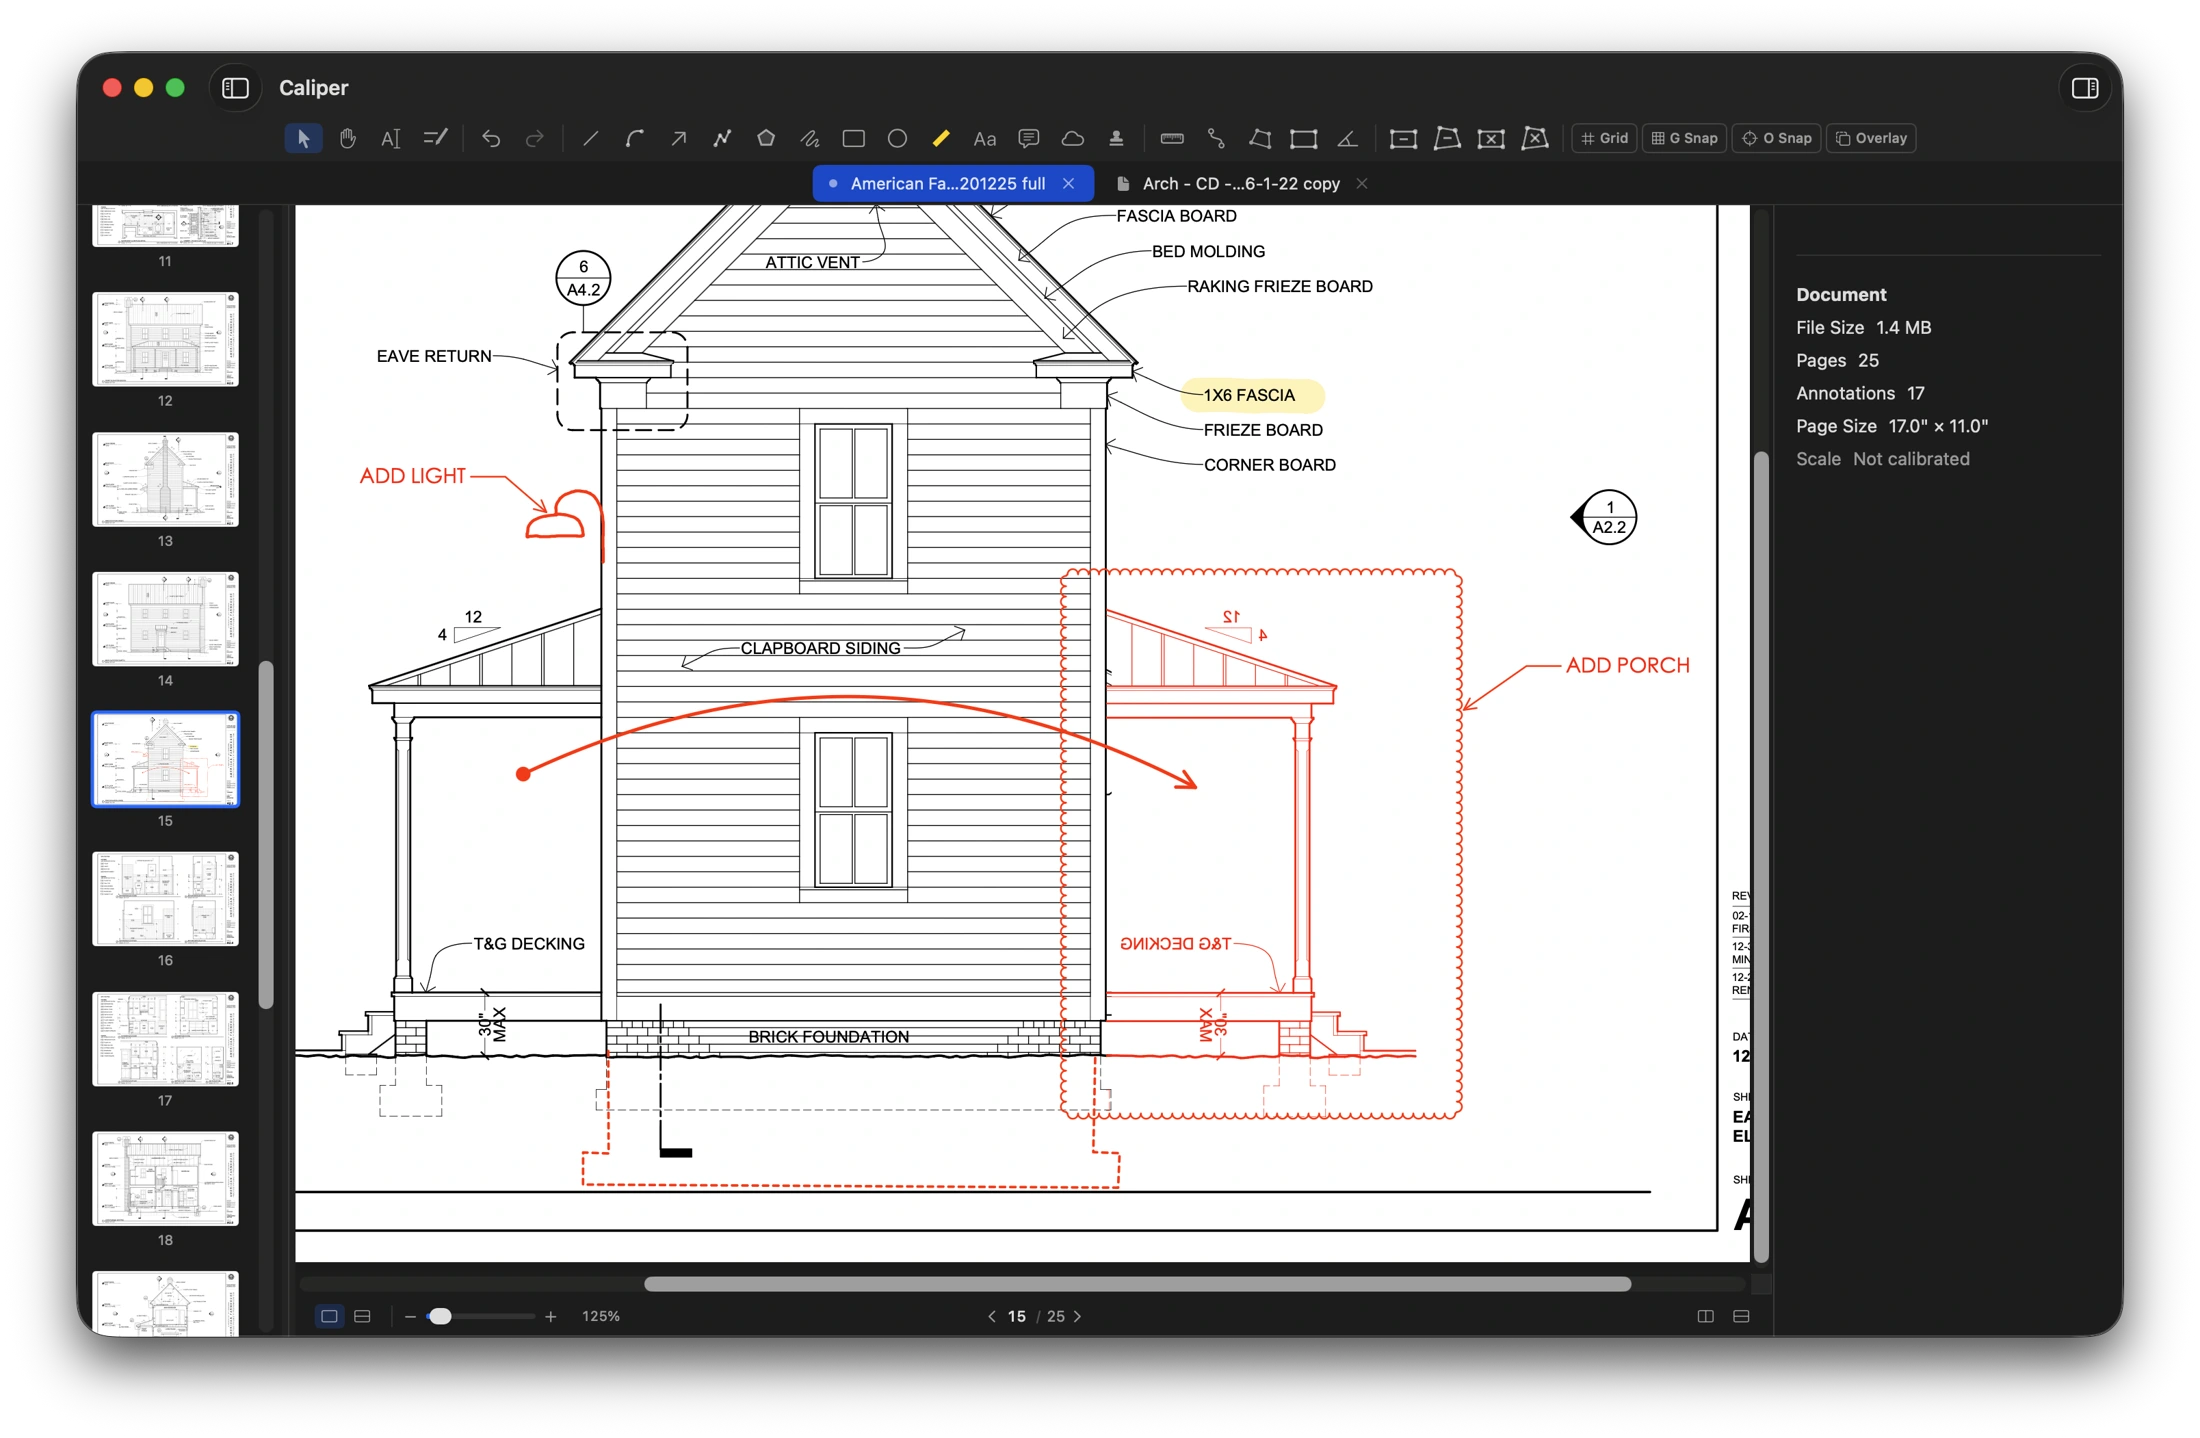
Task: Choose the freehand ink tool
Action: (x=810, y=138)
